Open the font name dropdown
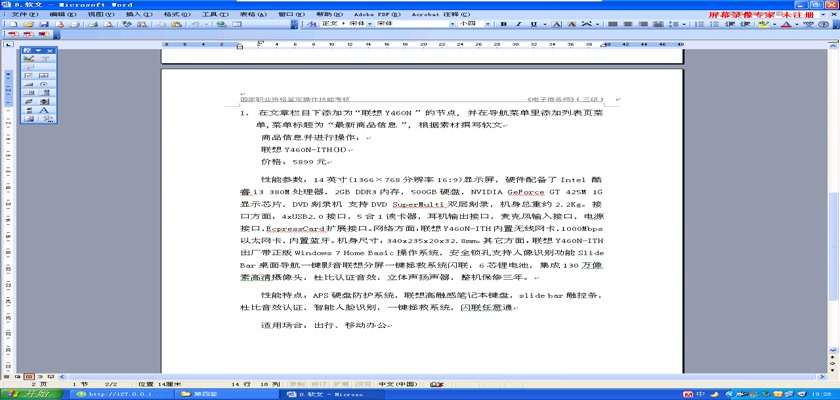Screen dimensions: 840x400 pyautogui.click(x=453, y=24)
